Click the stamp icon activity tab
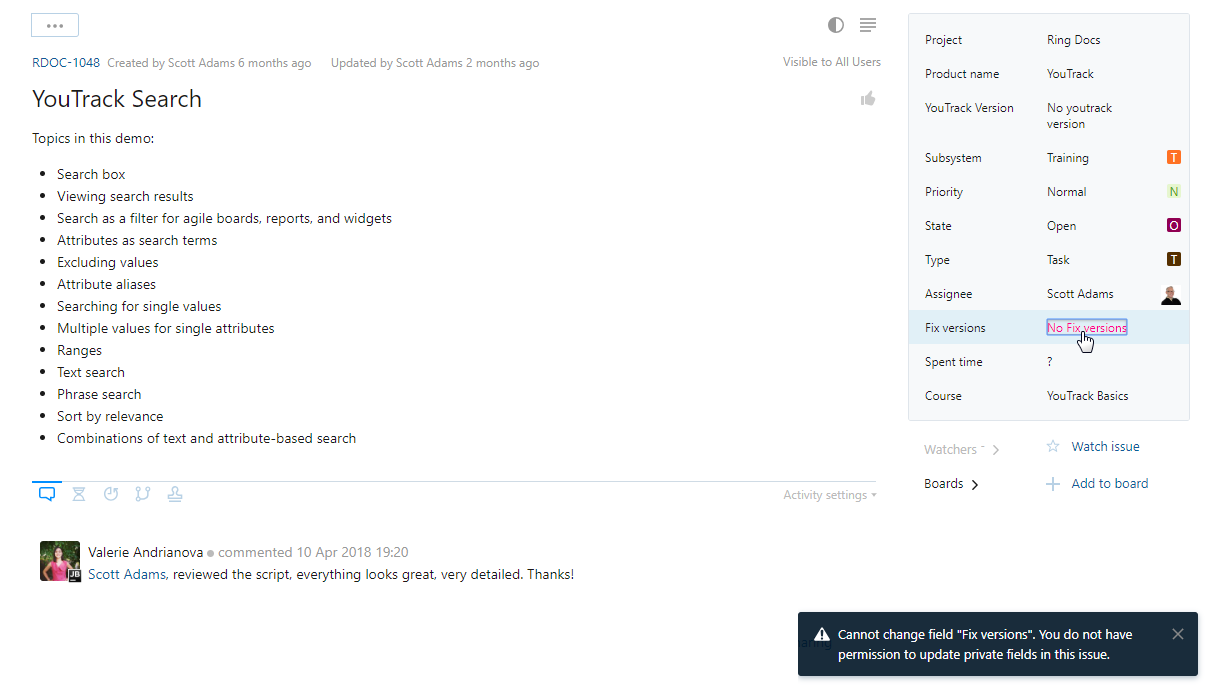 [175, 494]
